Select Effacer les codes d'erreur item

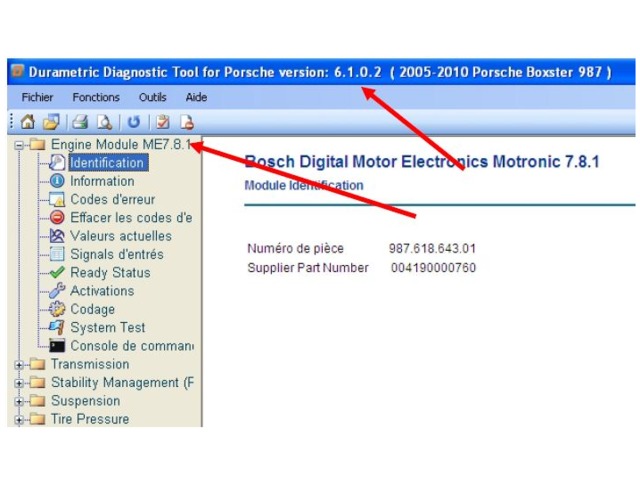tap(131, 218)
